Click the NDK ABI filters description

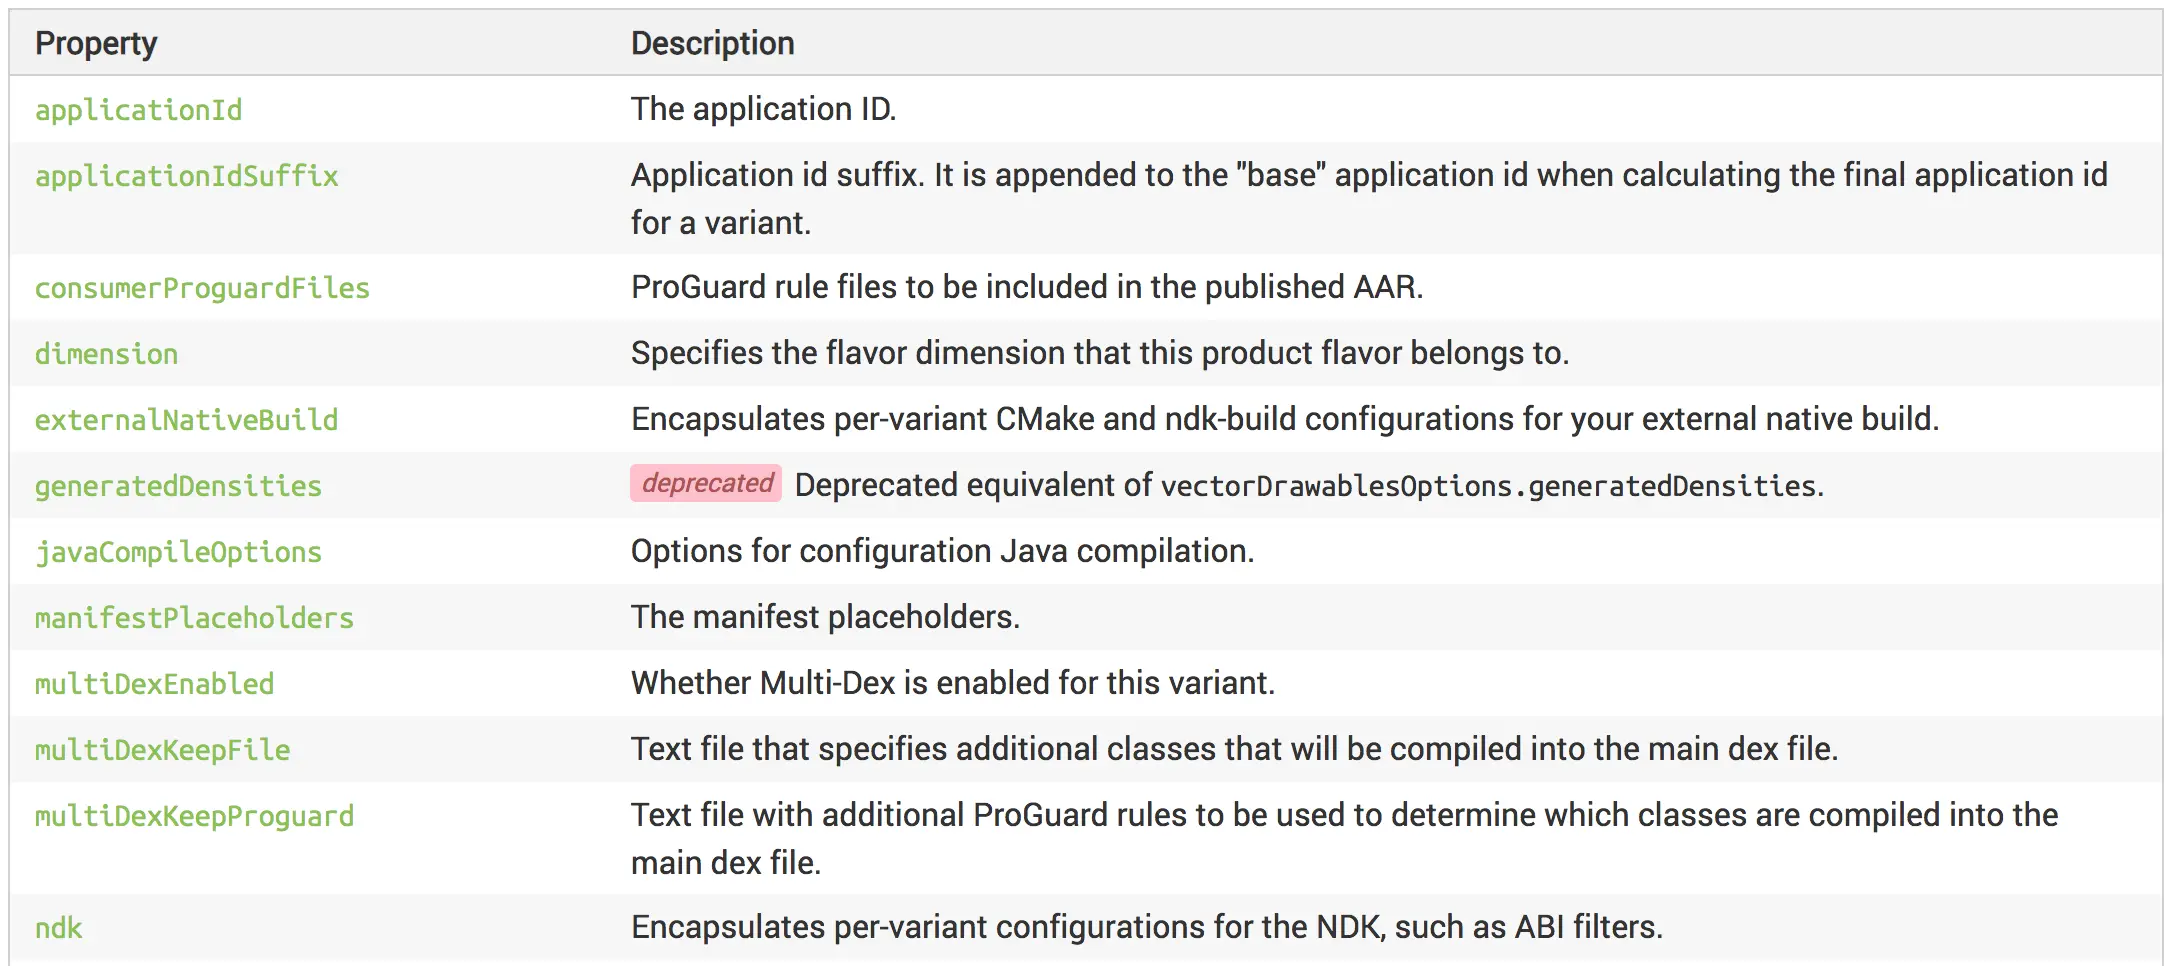tap(1147, 927)
